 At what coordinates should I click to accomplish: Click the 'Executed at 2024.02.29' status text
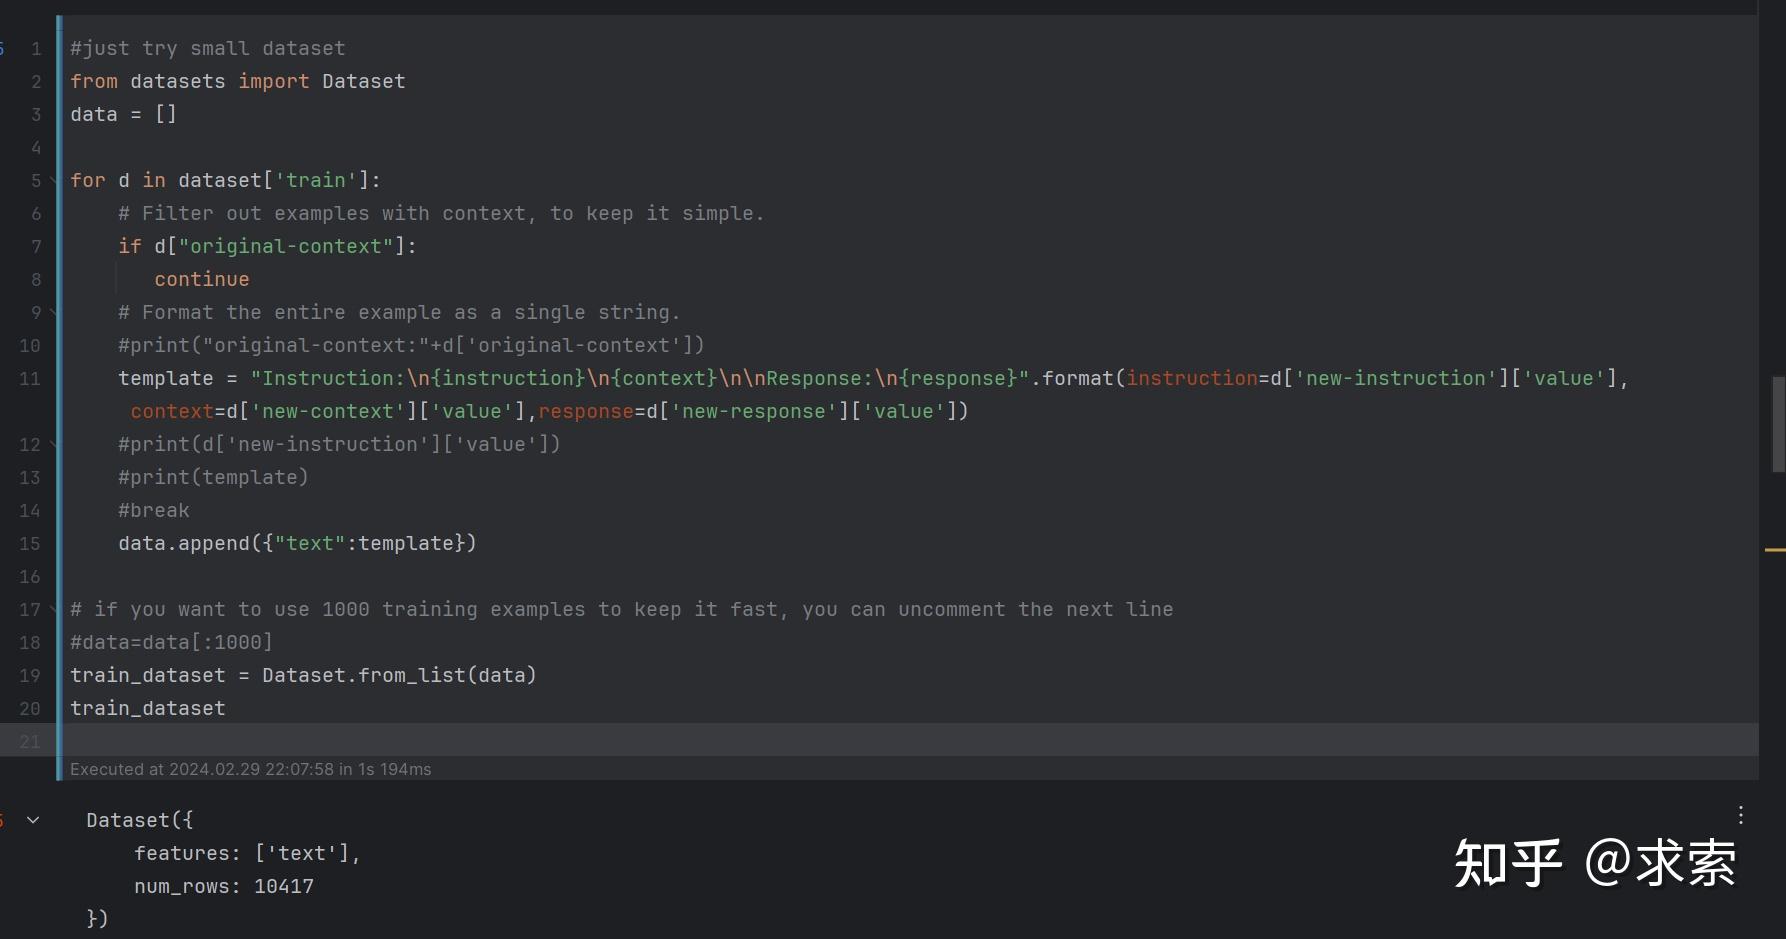(x=251, y=769)
